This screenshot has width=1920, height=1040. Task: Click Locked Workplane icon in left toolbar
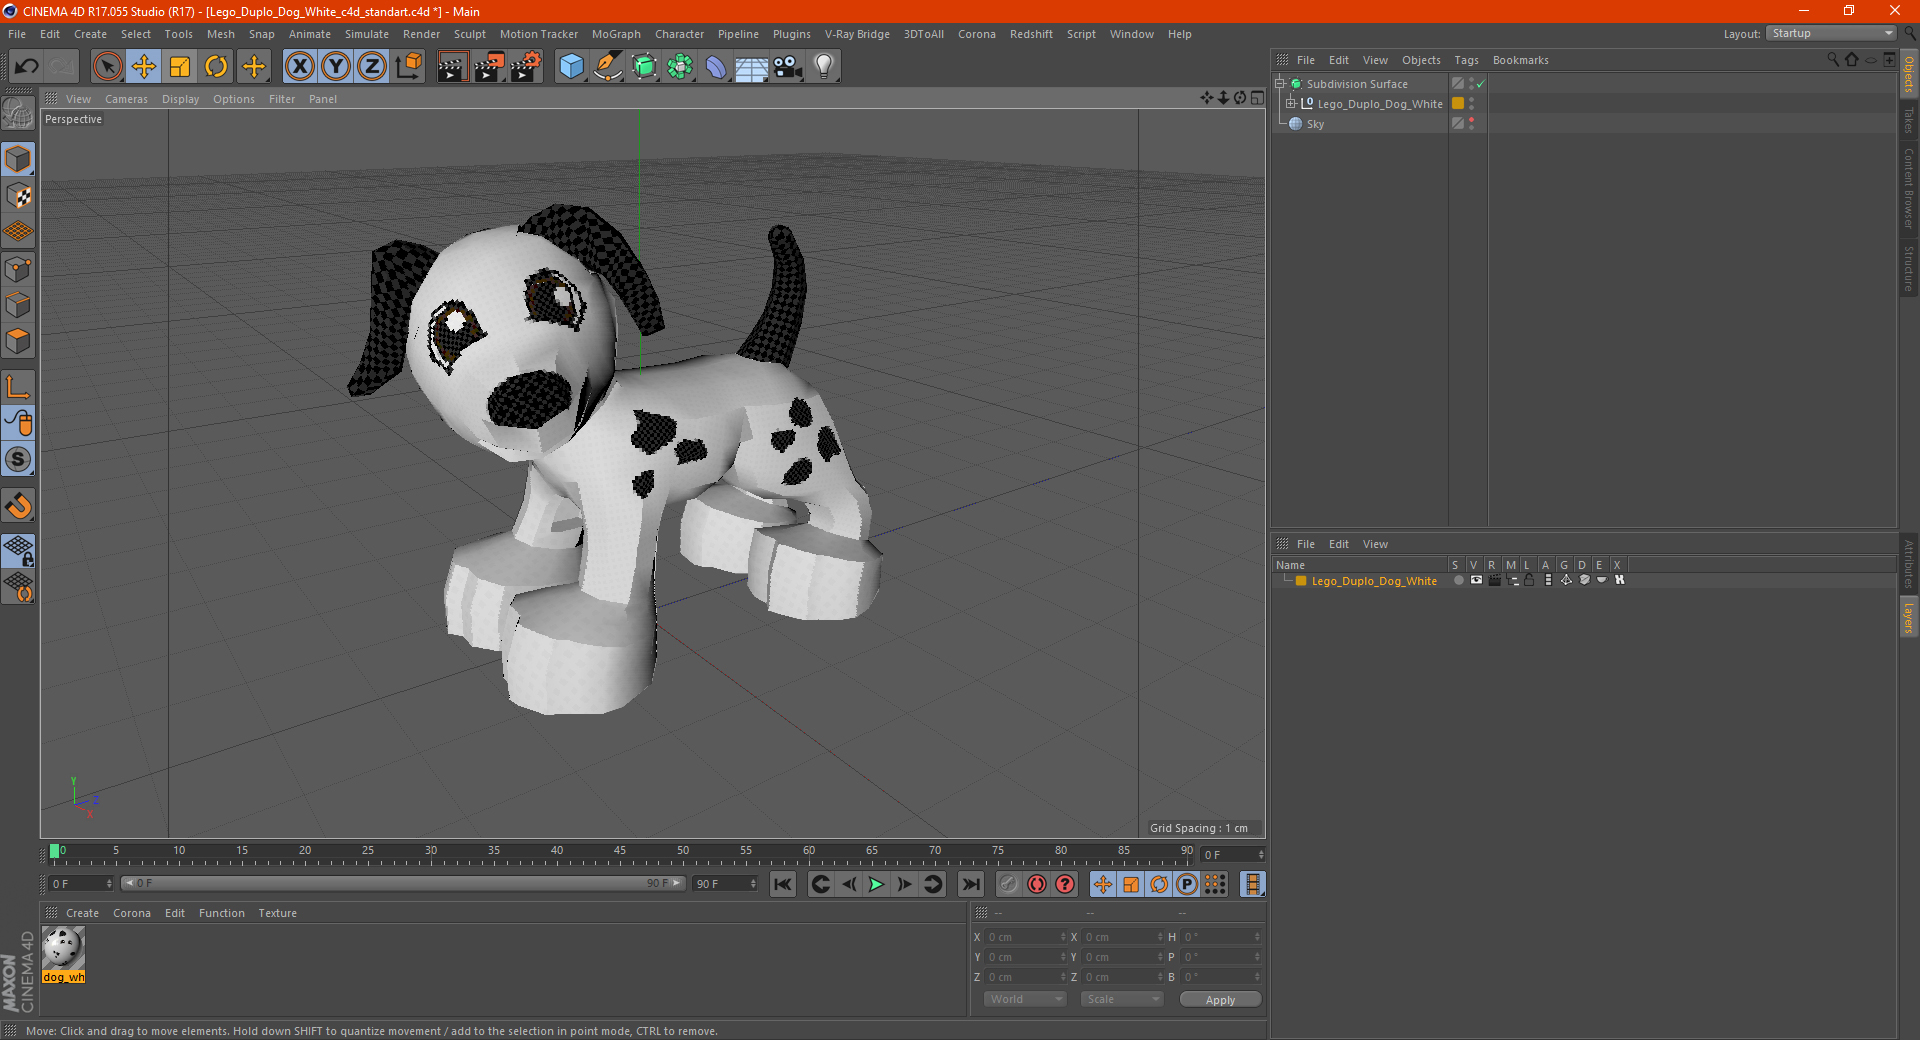pyautogui.click(x=18, y=550)
